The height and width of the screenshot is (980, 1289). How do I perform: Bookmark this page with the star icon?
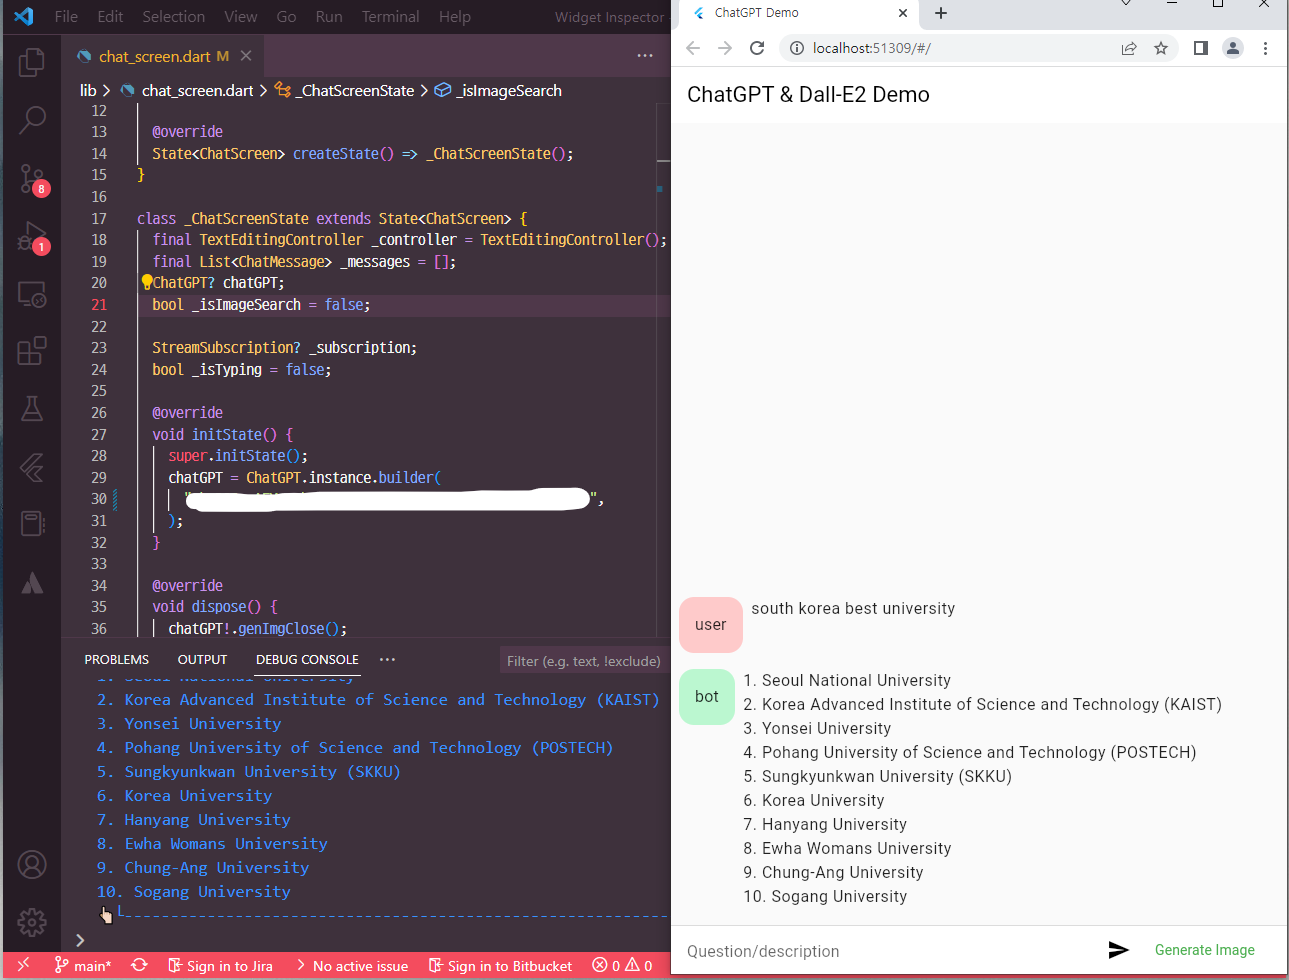(x=1161, y=48)
